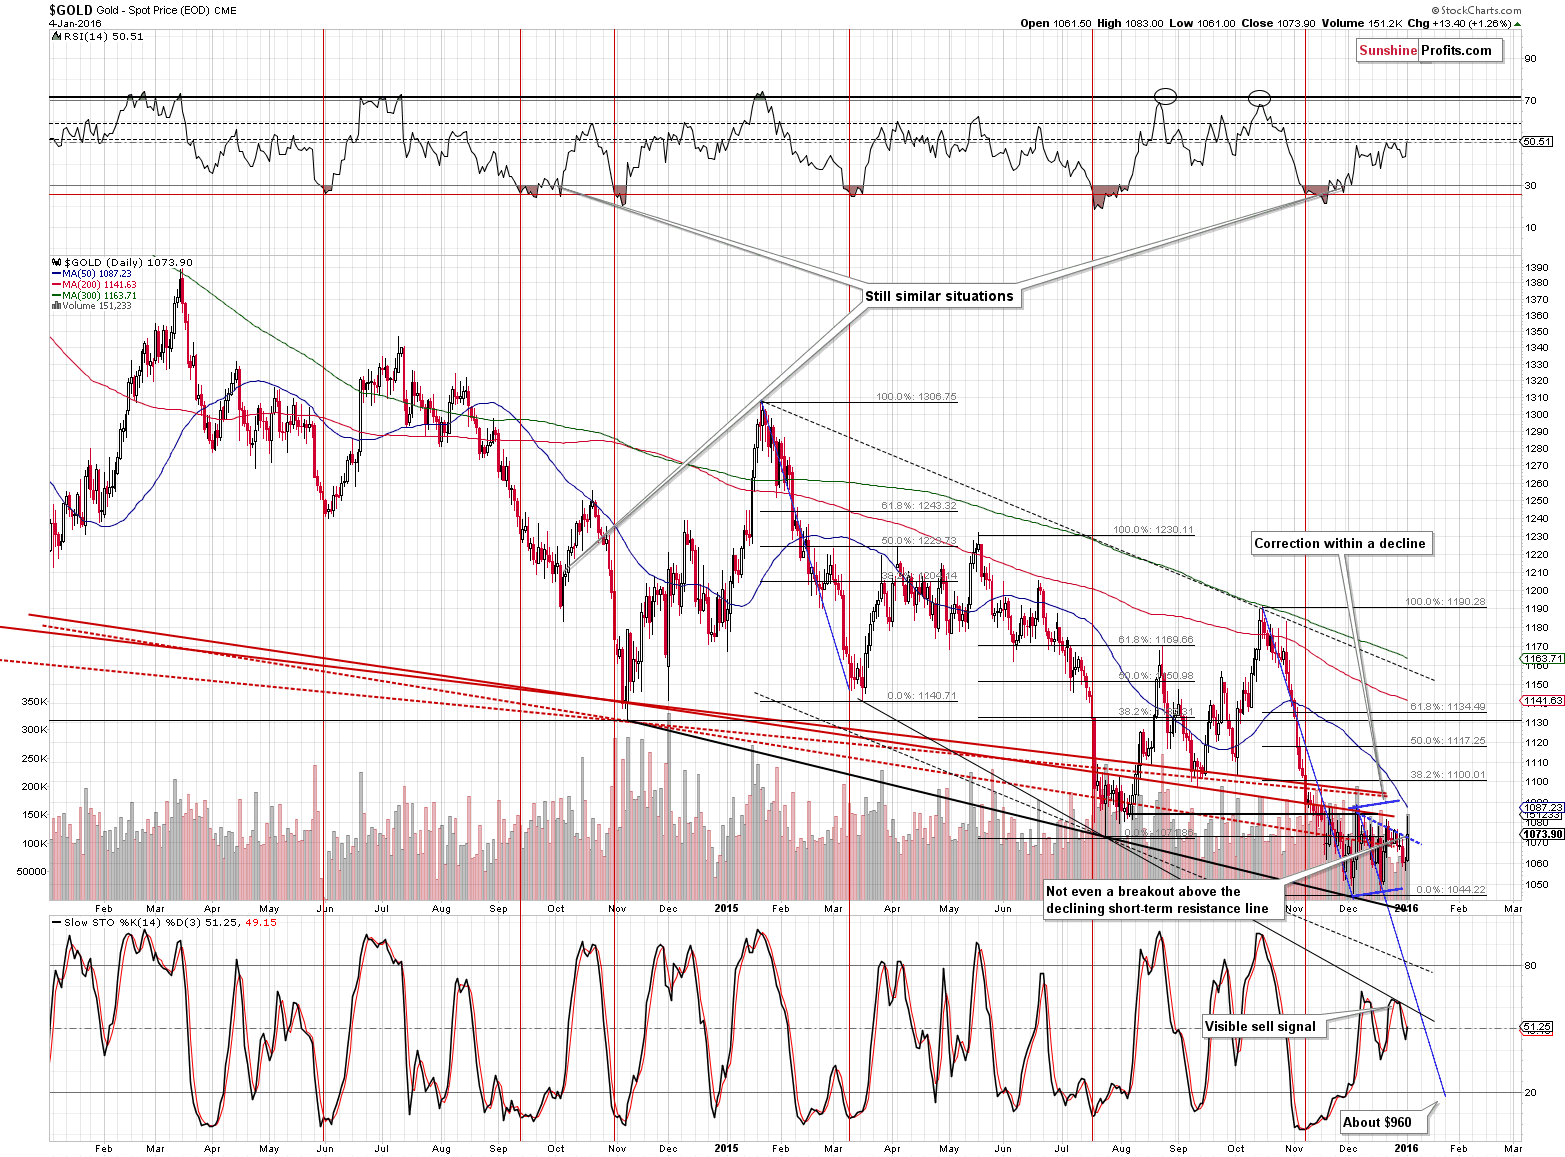Click the '50.0%: 1117.25' Fibonacci label
This screenshot has height=1157, width=1565.
[x=1448, y=741]
